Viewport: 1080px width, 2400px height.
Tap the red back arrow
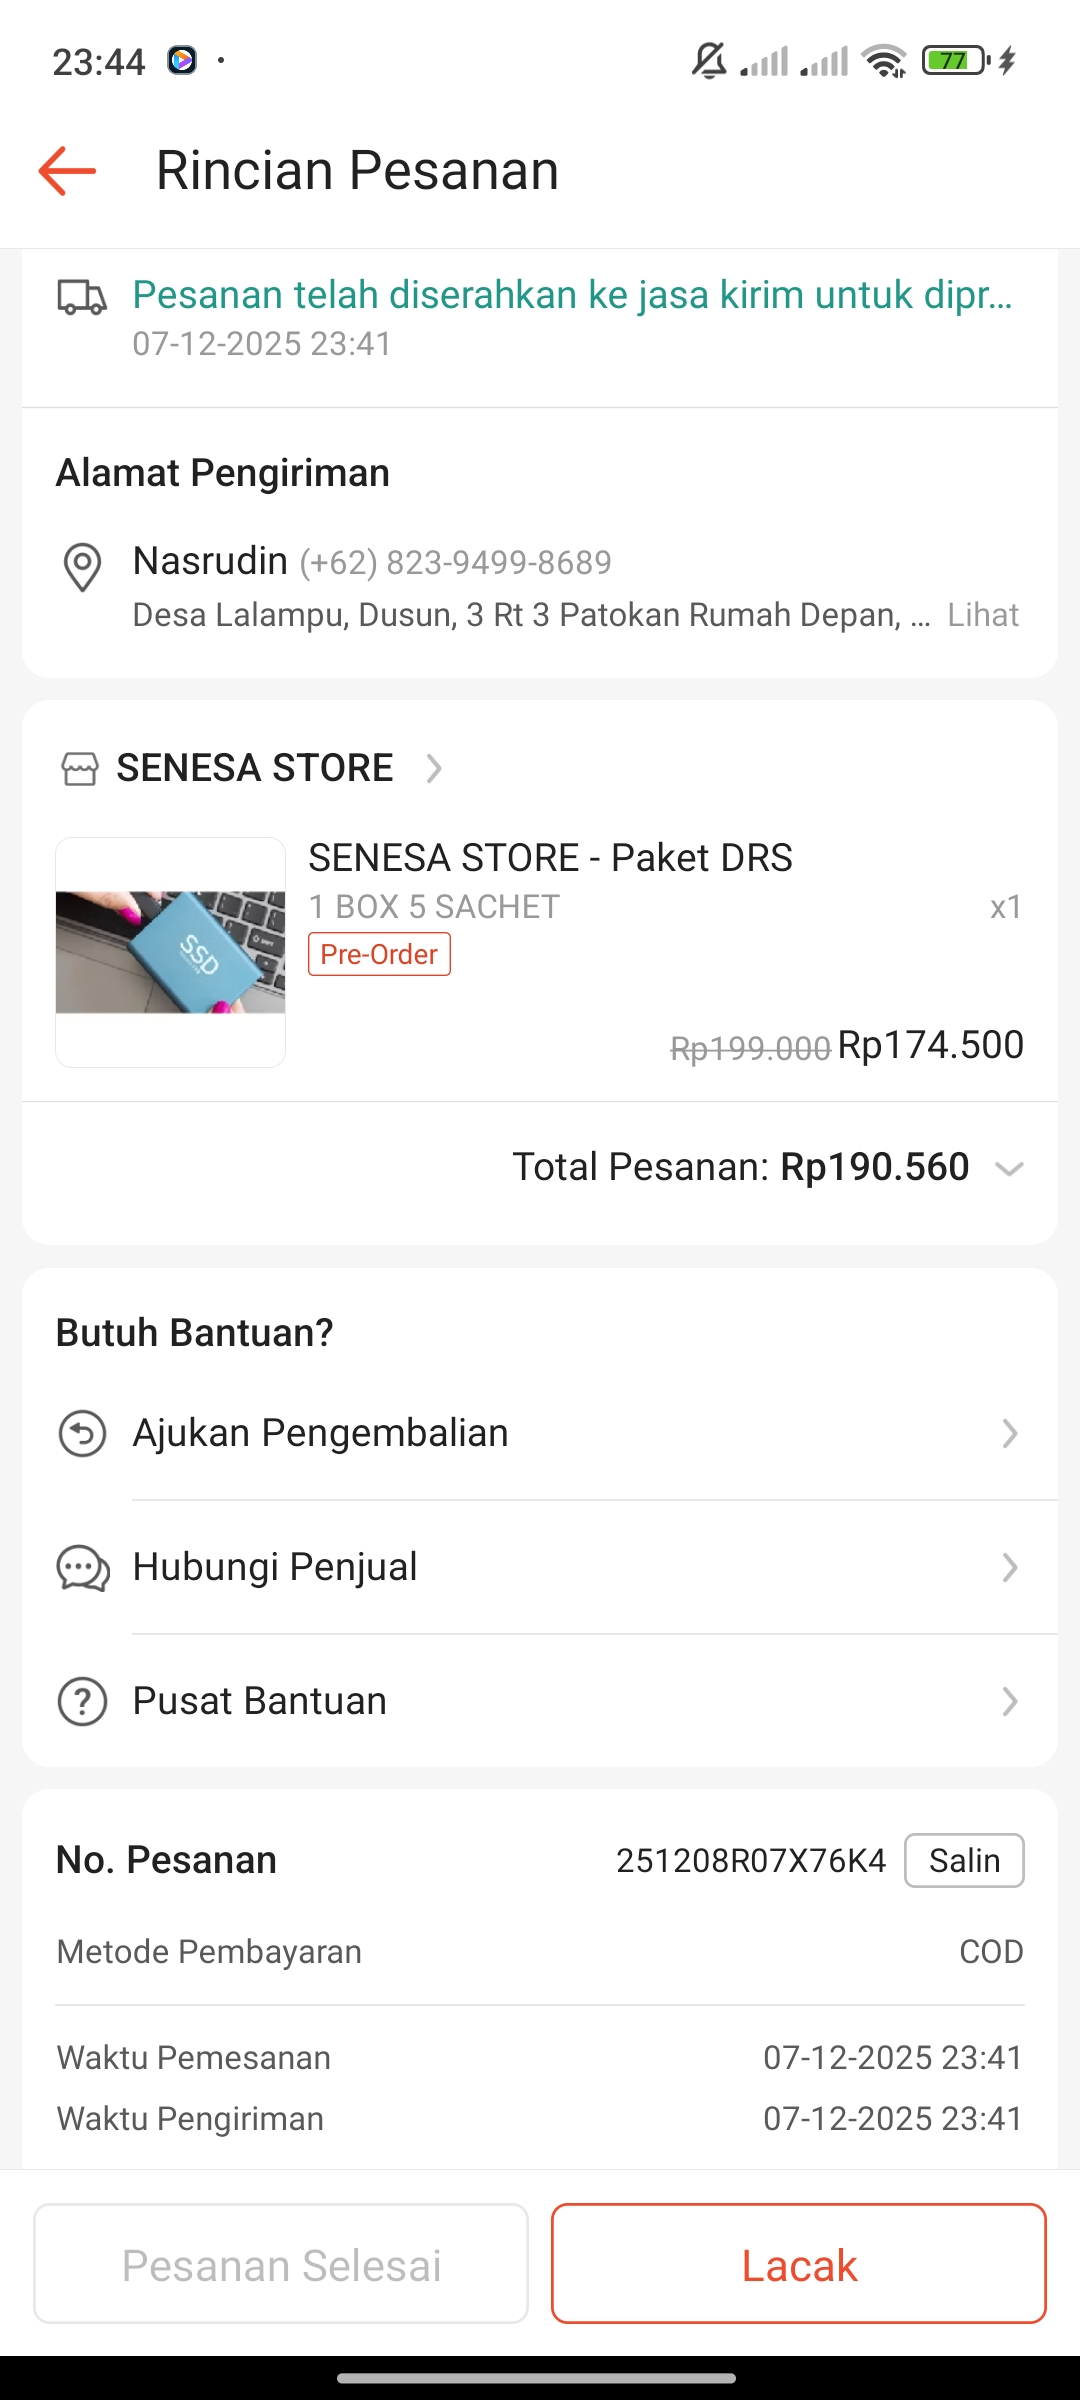coord(67,170)
